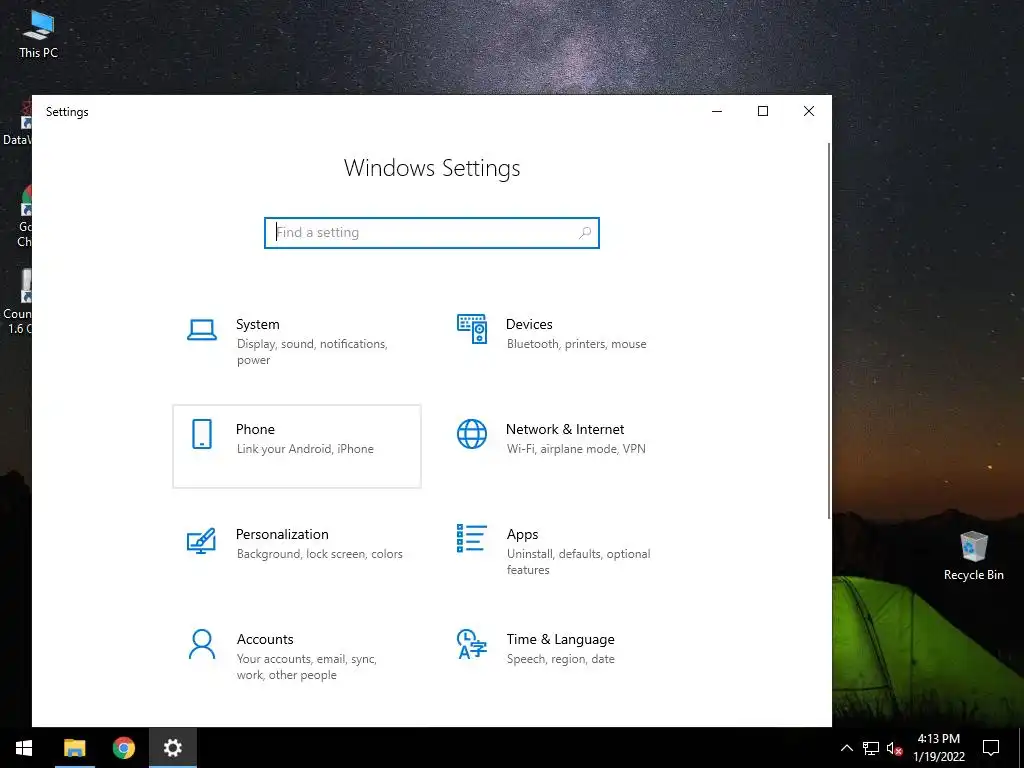Launch File Explorer from the taskbar
This screenshot has width=1024, height=768.
pyautogui.click(x=74, y=748)
